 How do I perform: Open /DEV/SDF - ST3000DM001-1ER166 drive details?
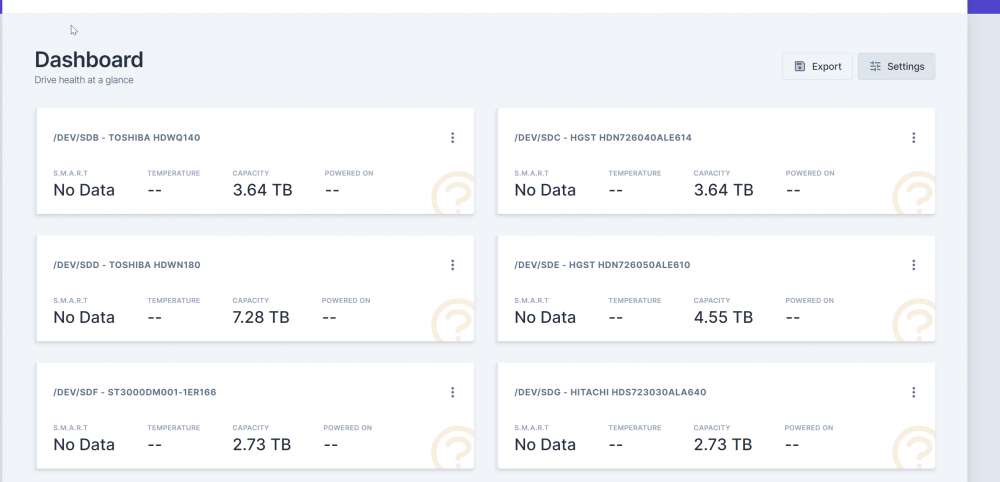[x=135, y=392]
